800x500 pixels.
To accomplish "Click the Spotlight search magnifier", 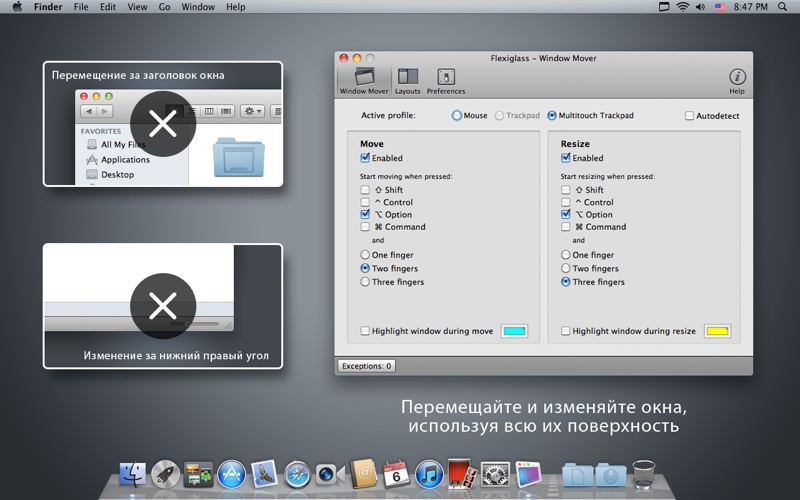I will tap(782, 7).
